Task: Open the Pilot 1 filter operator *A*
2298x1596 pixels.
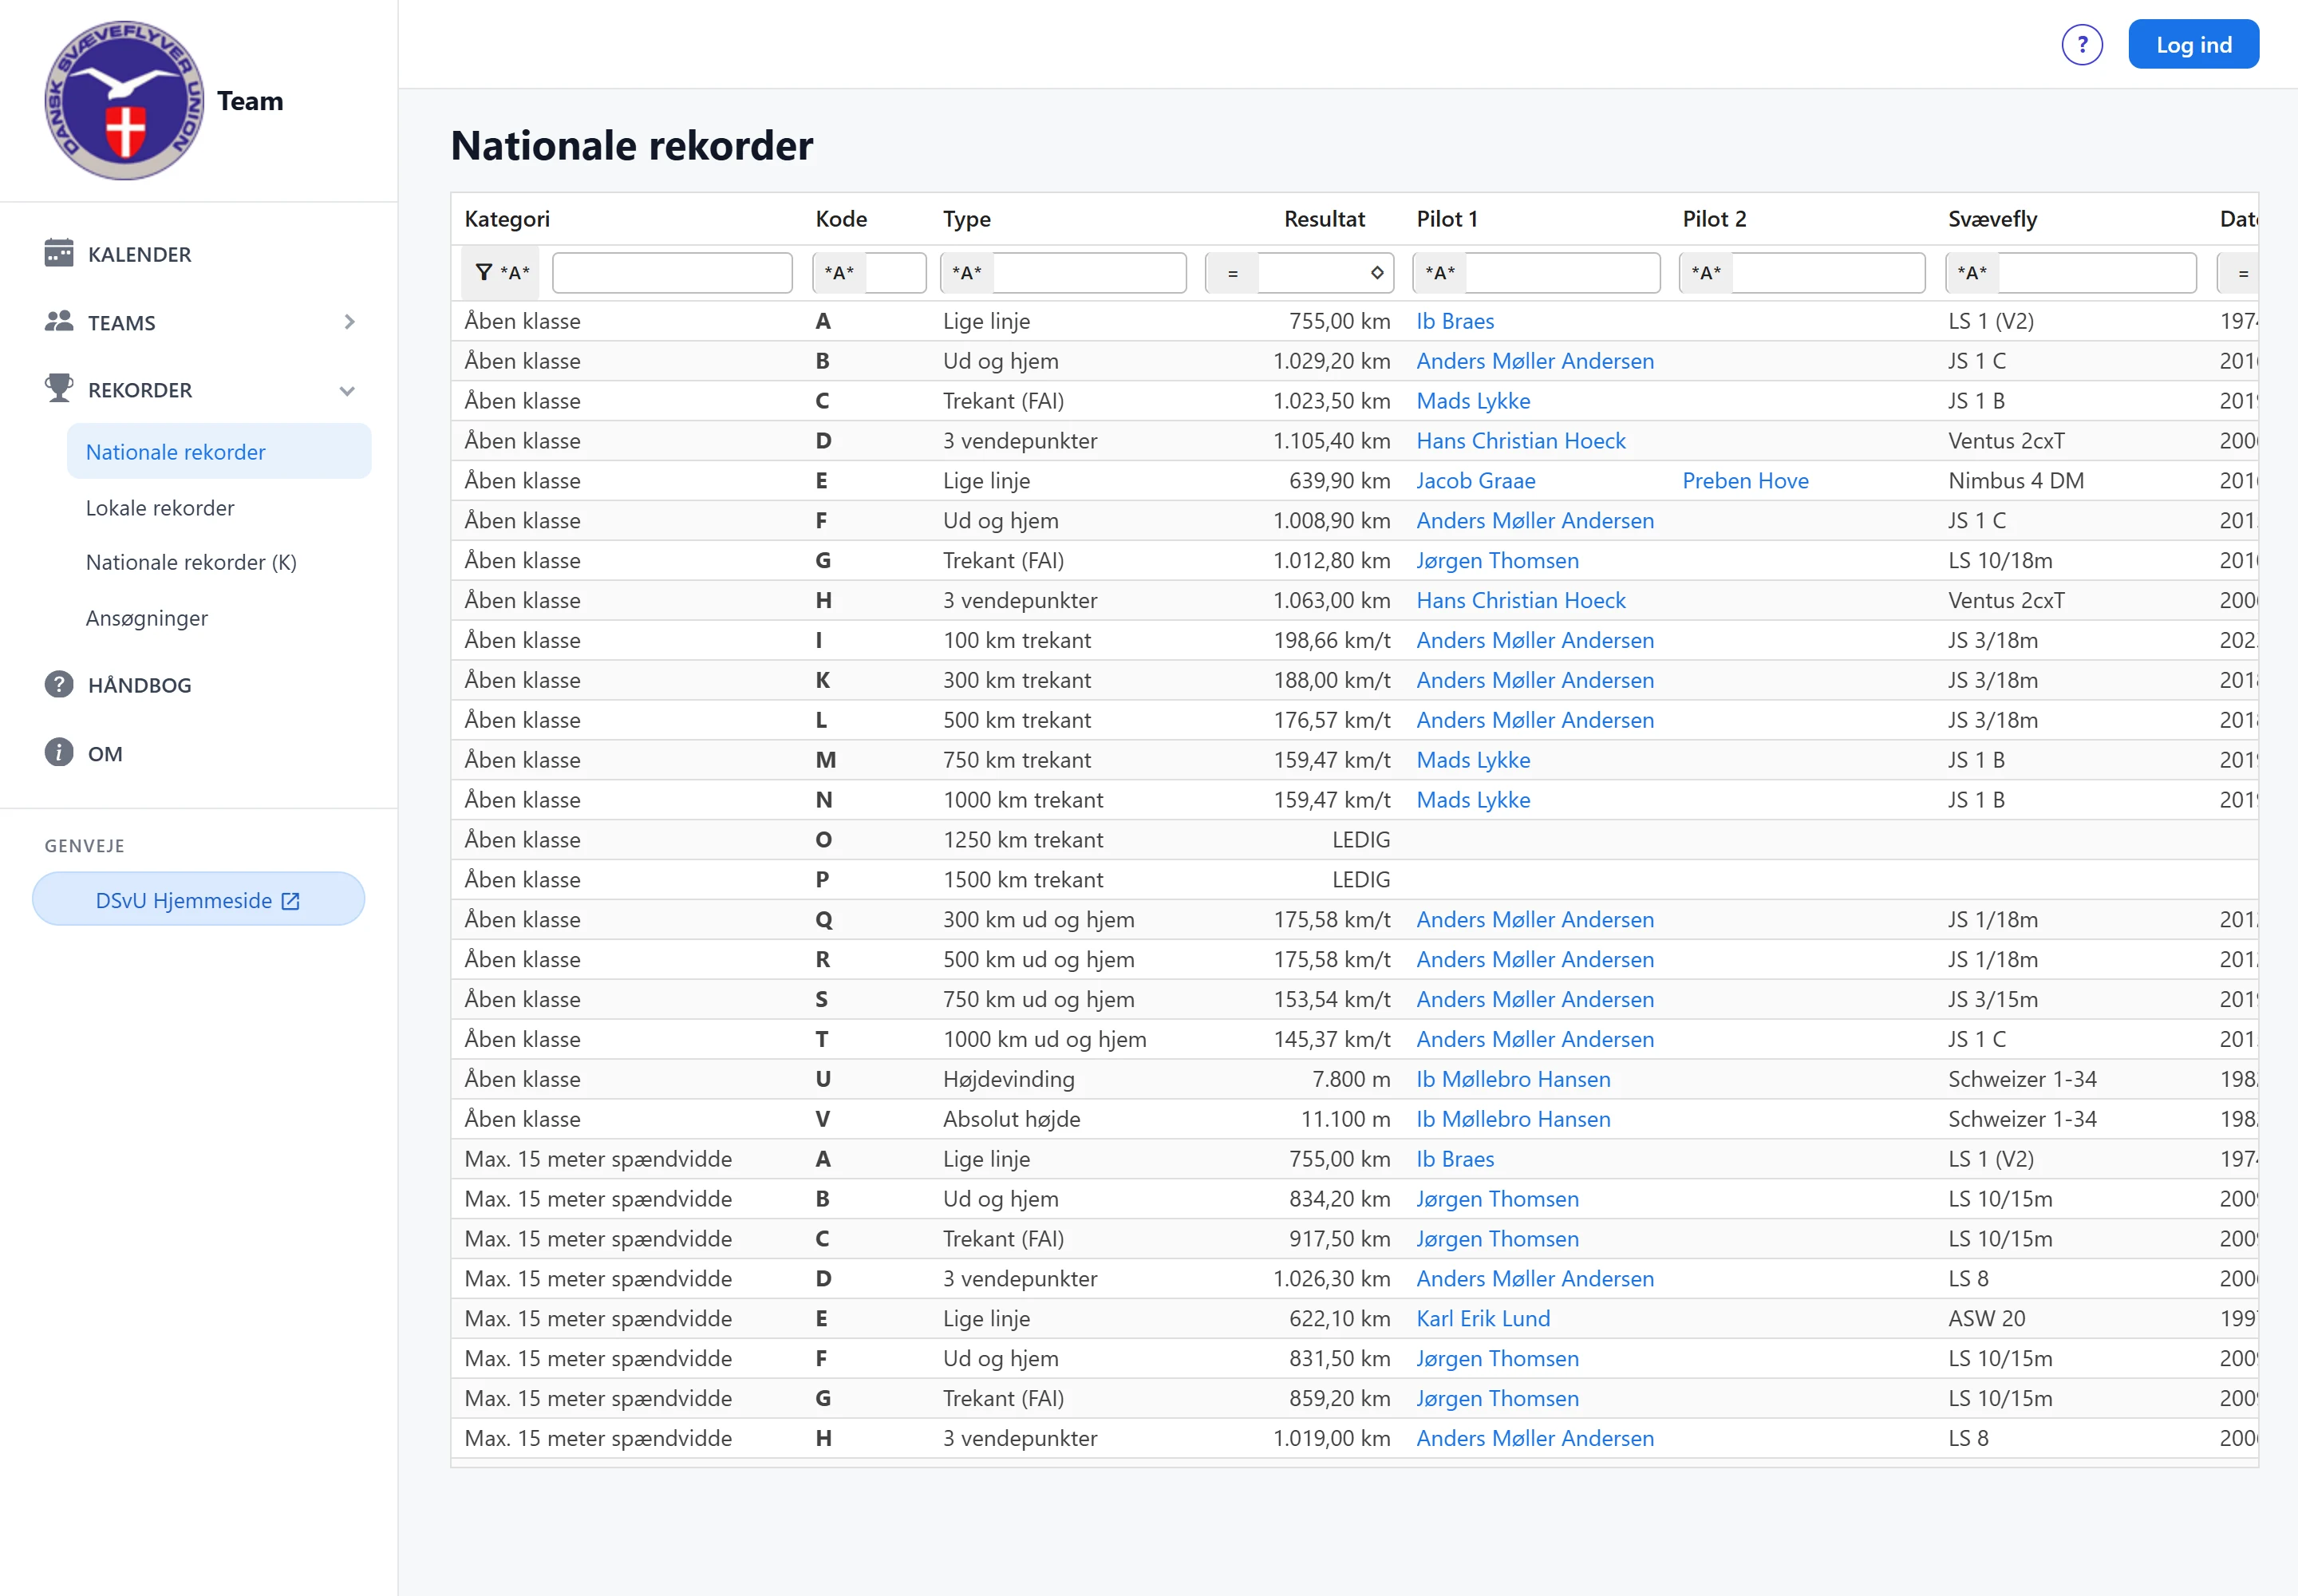Action: (x=1439, y=273)
